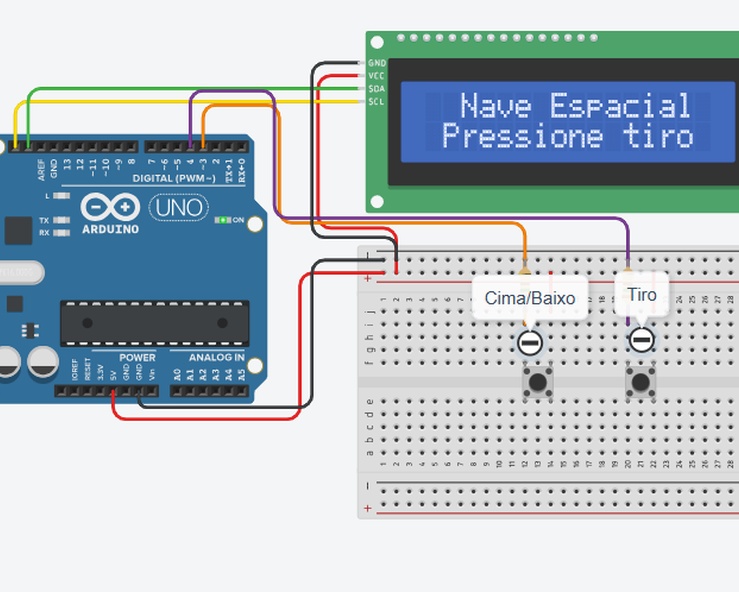This screenshot has height=592, width=739.
Task: Click the LCD VCC pin
Action: 361,76
